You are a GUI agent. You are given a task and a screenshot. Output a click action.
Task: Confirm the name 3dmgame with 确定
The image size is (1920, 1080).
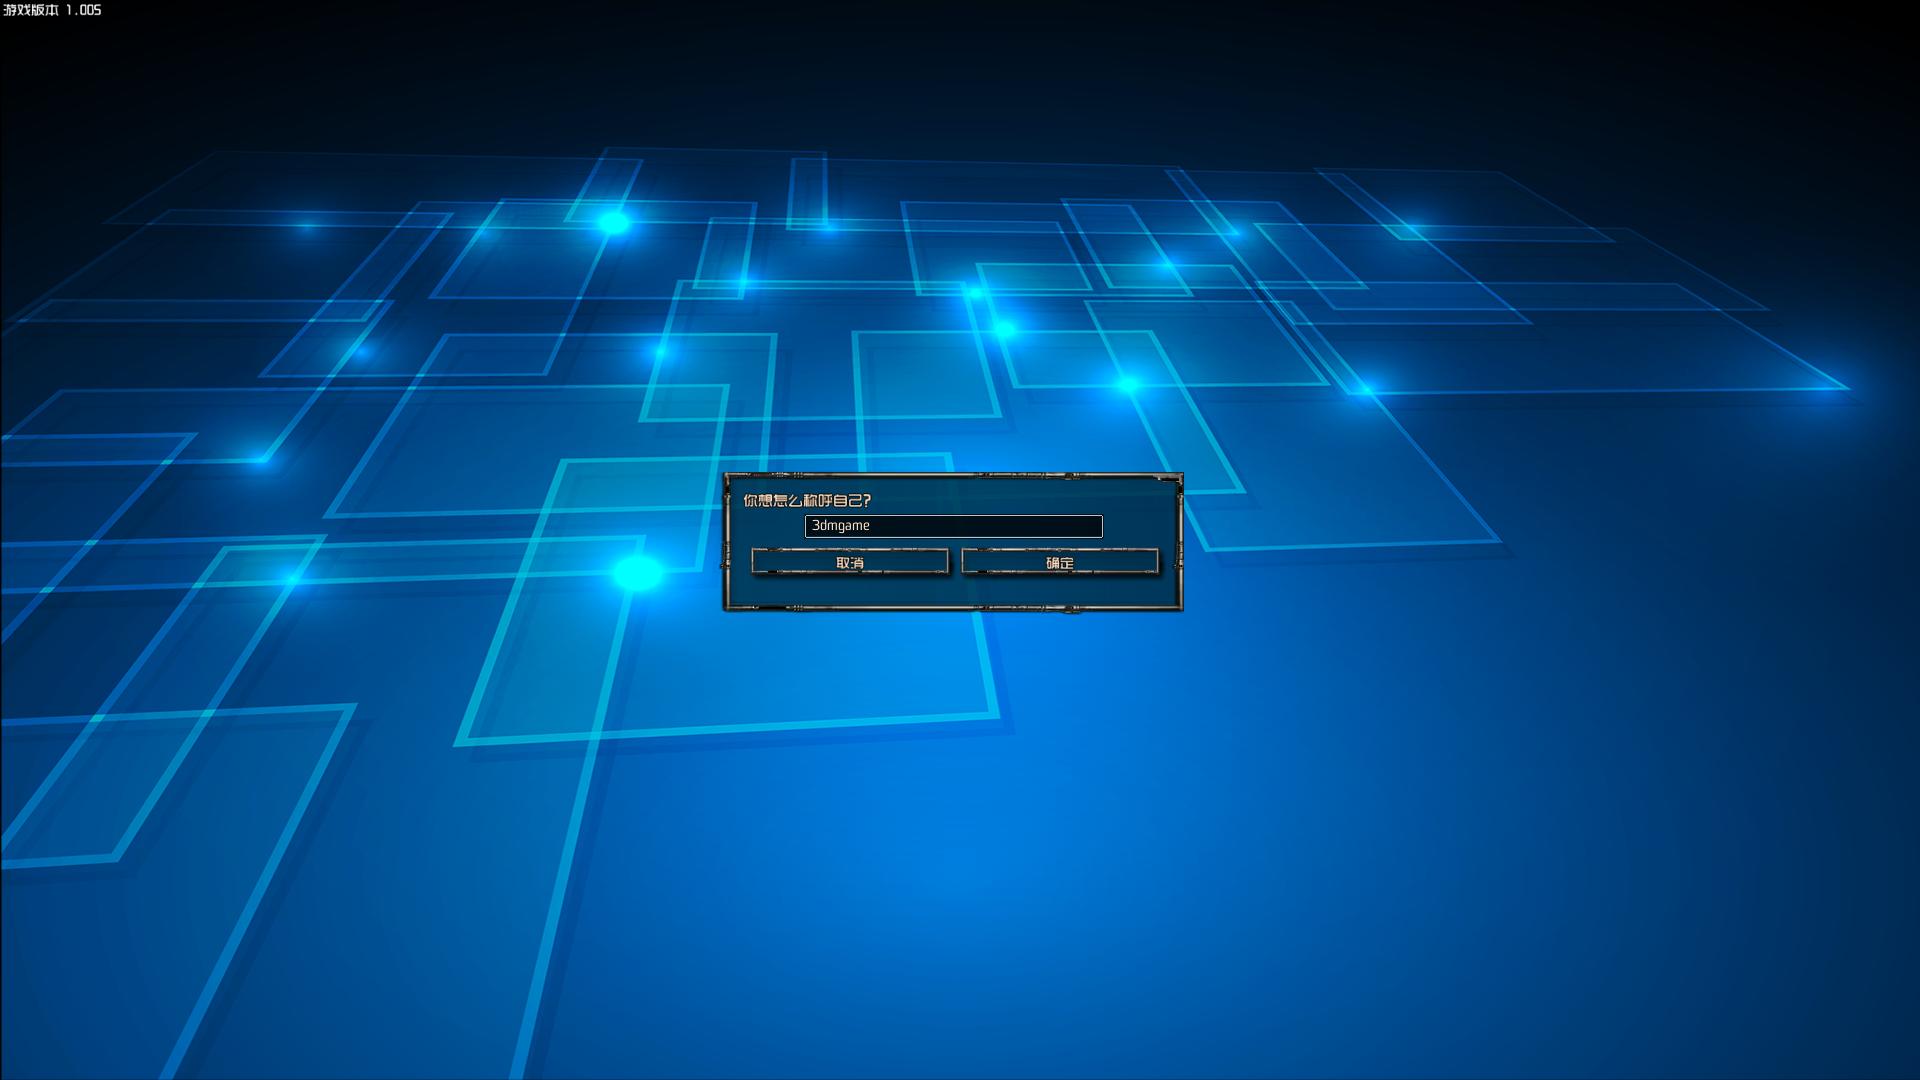(1059, 563)
